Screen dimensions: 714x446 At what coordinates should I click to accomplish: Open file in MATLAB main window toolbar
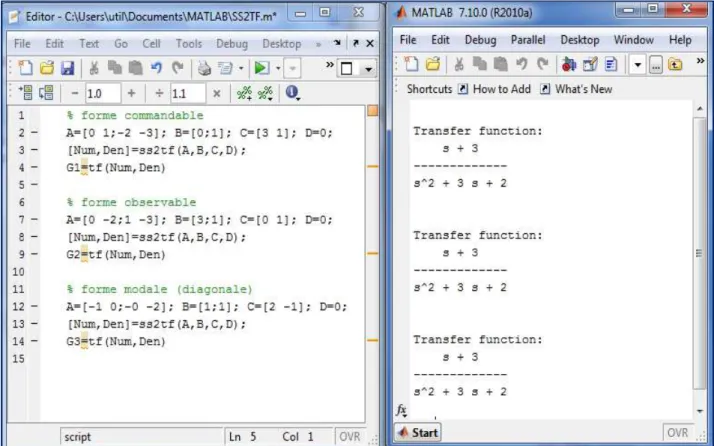[x=433, y=64]
